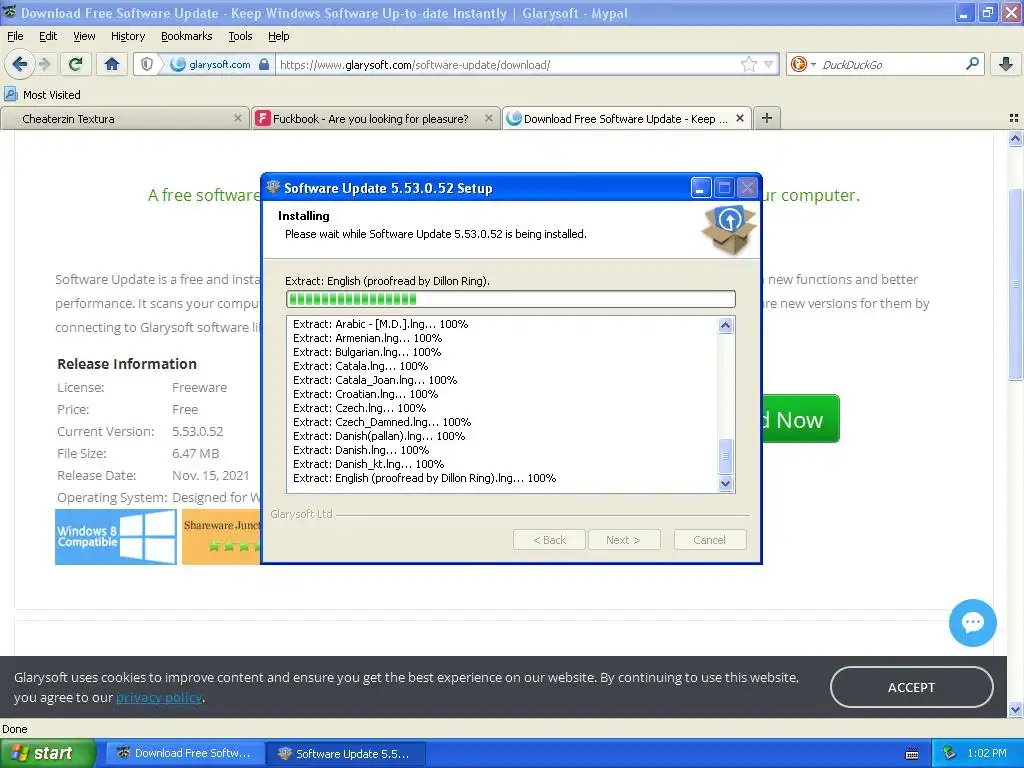Open the Help menu

[278, 36]
